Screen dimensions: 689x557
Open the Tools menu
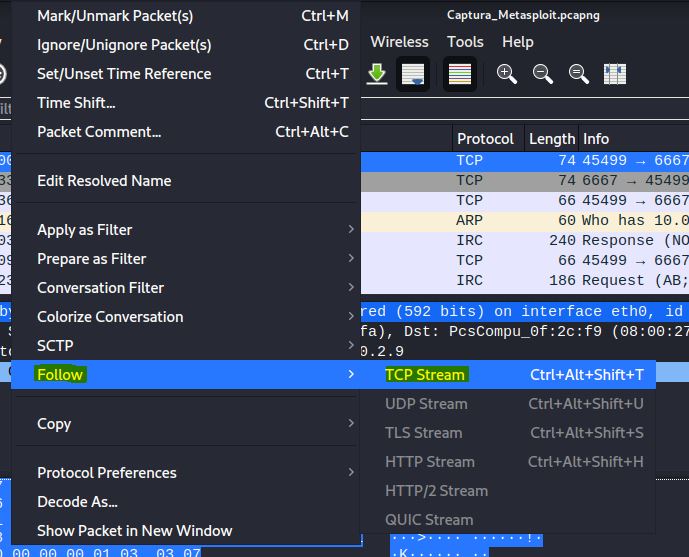pyautogui.click(x=465, y=42)
